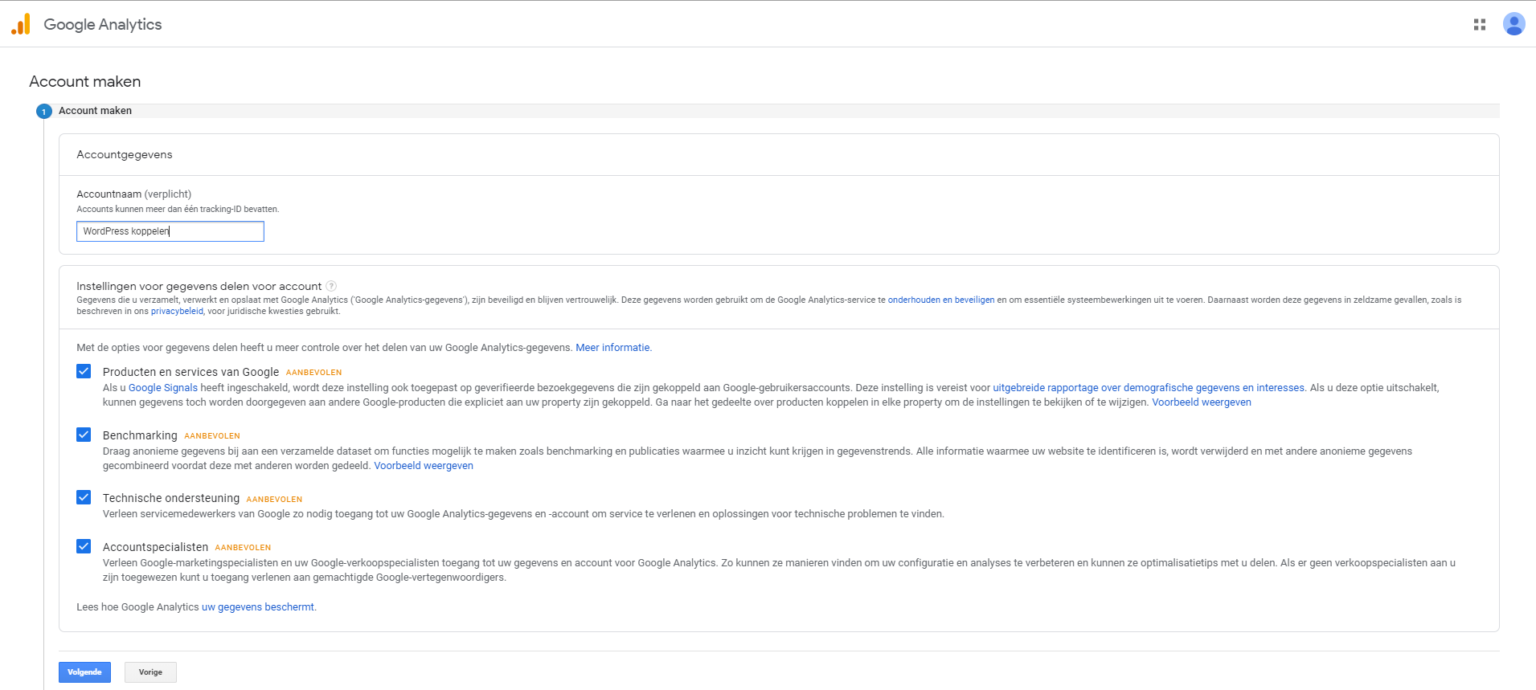The height and width of the screenshot is (690, 1536).
Task: Open the uw gegevens beschermt link
Action: 257,606
